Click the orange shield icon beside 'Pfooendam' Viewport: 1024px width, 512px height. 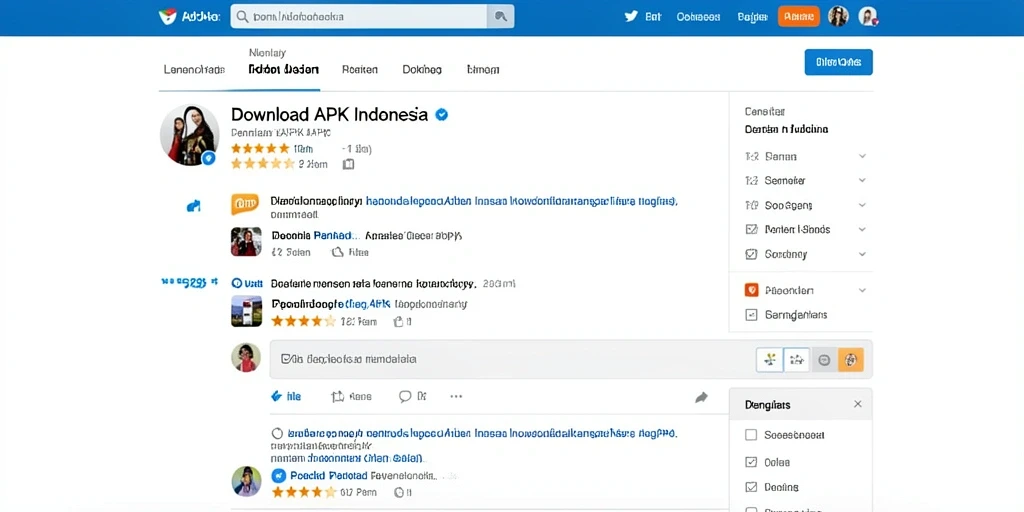coord(751,291)
